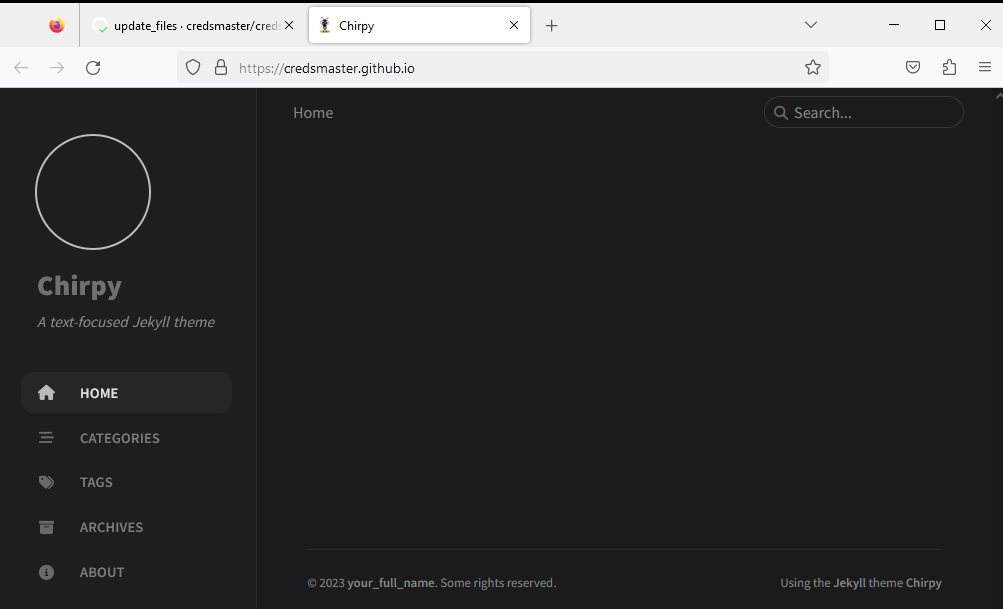Open the Firefox hamburger application menu
1003x609 pixels.
[985, 68]
